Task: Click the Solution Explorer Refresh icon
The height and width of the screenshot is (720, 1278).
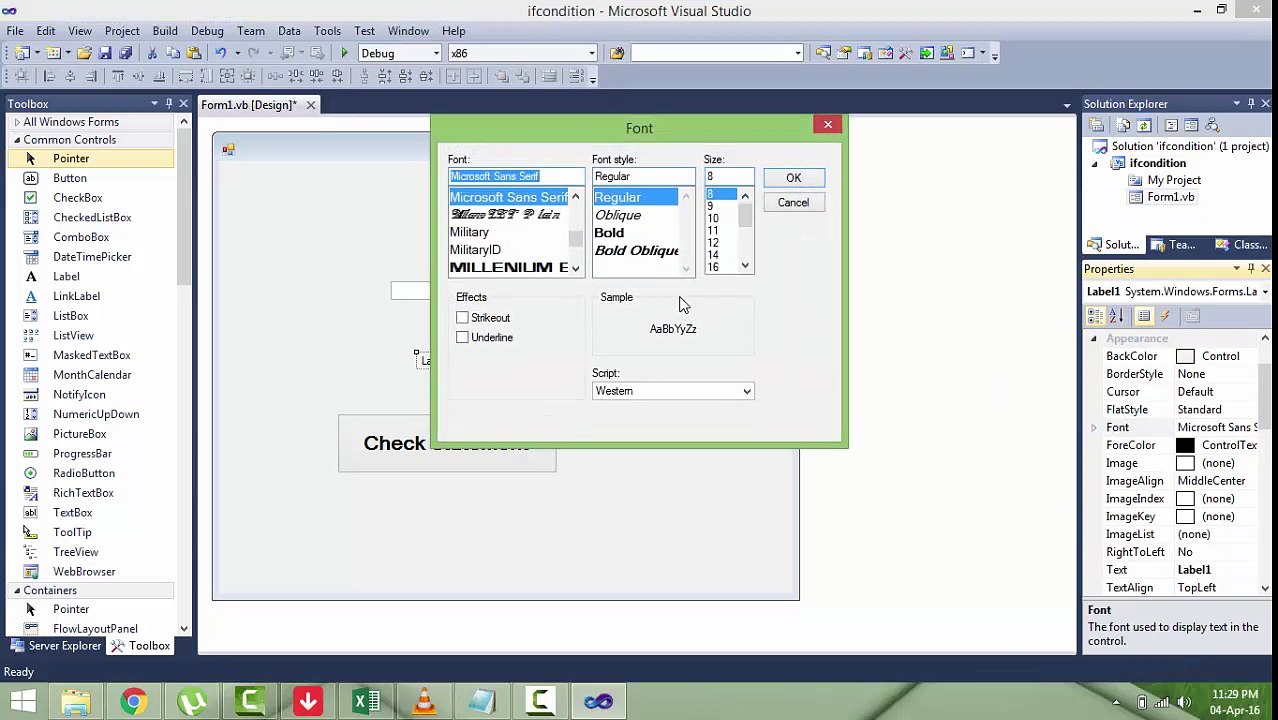Action: 1145,125
